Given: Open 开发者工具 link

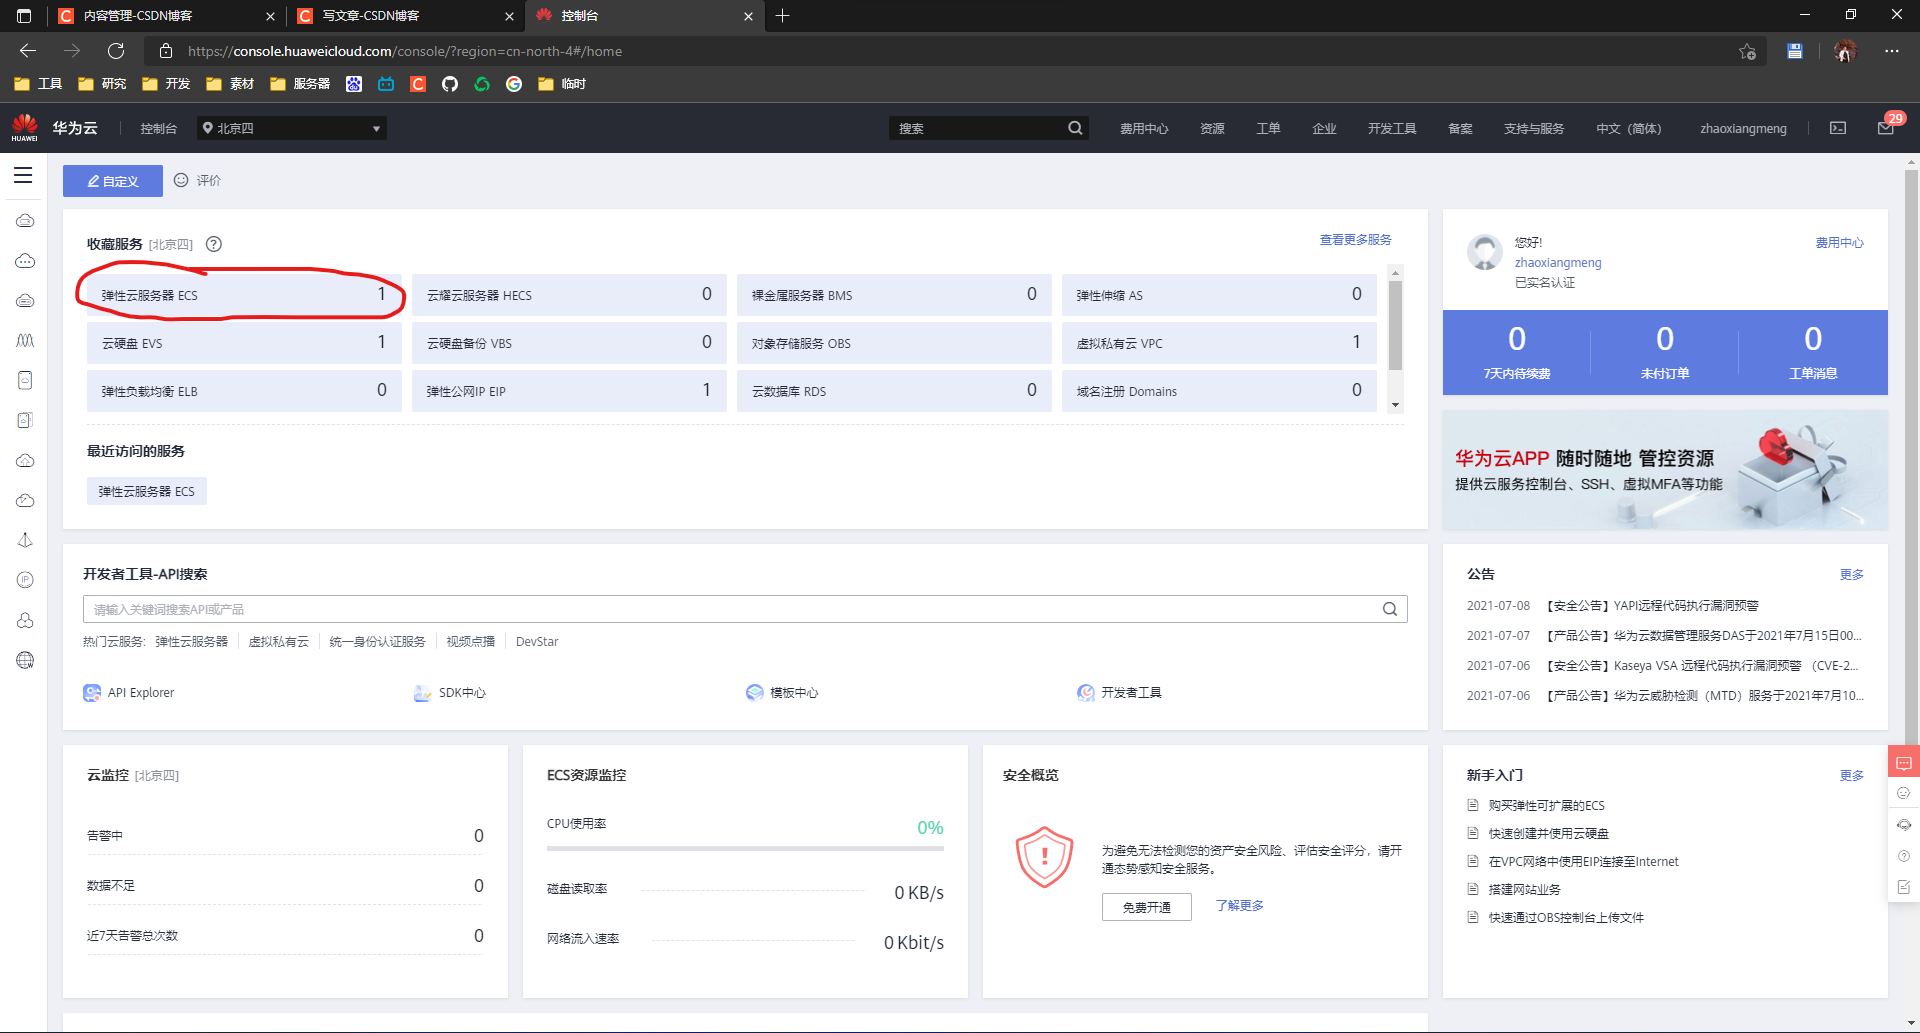Looking at the screenshot, I should click(x=1119, y=692).
